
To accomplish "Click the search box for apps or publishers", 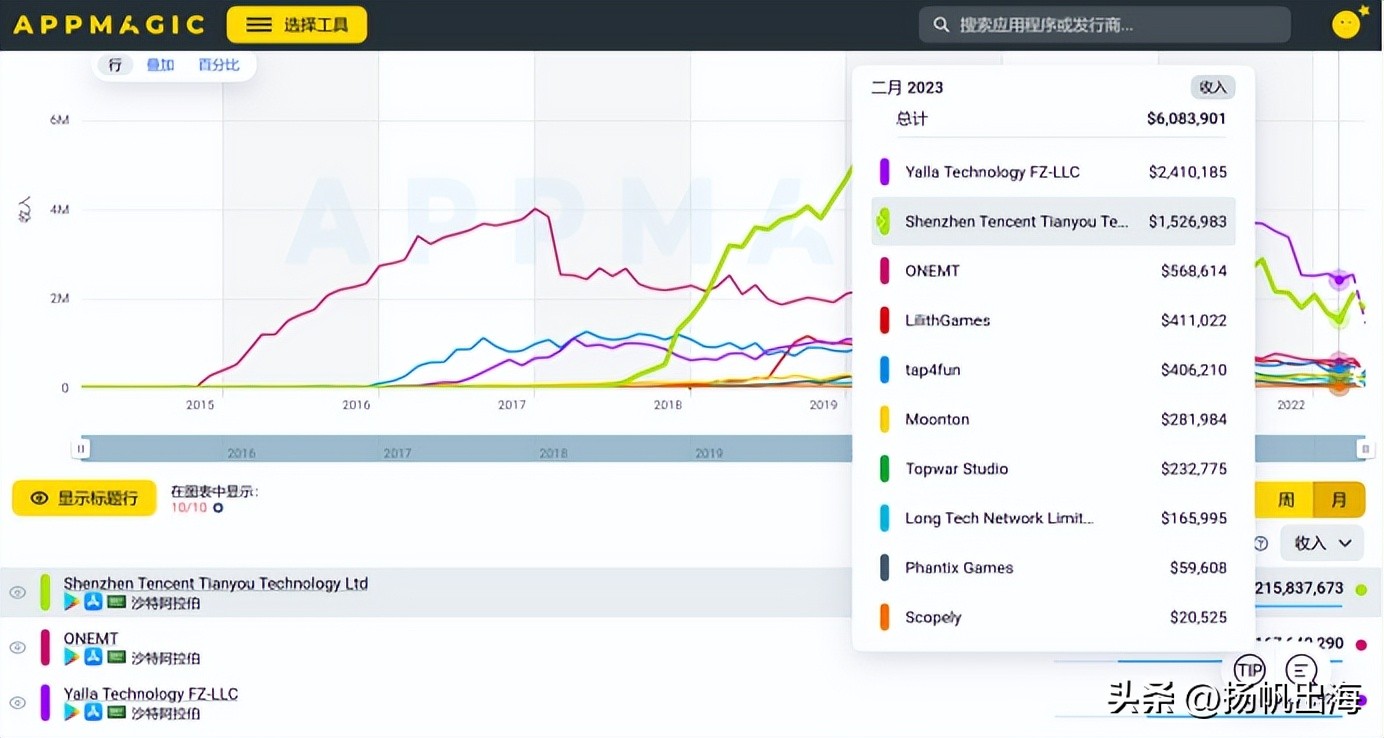I will (x=1104, y=25).
